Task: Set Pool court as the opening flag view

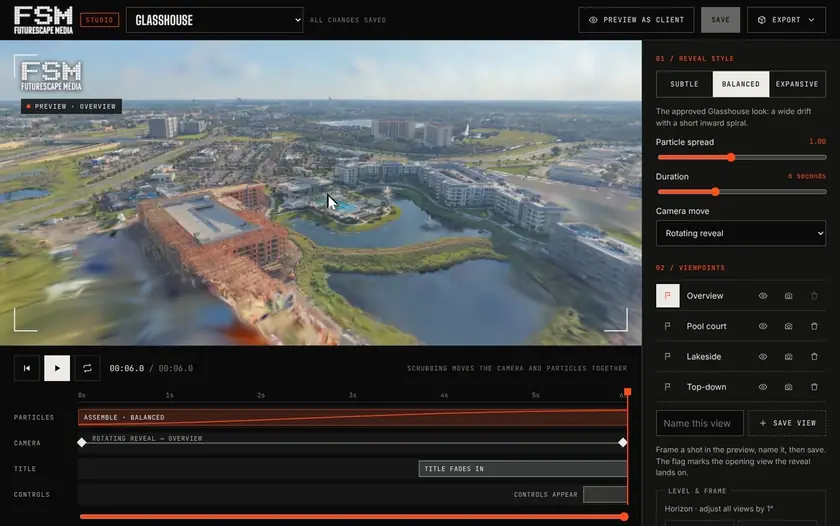Action: point(668,326)
